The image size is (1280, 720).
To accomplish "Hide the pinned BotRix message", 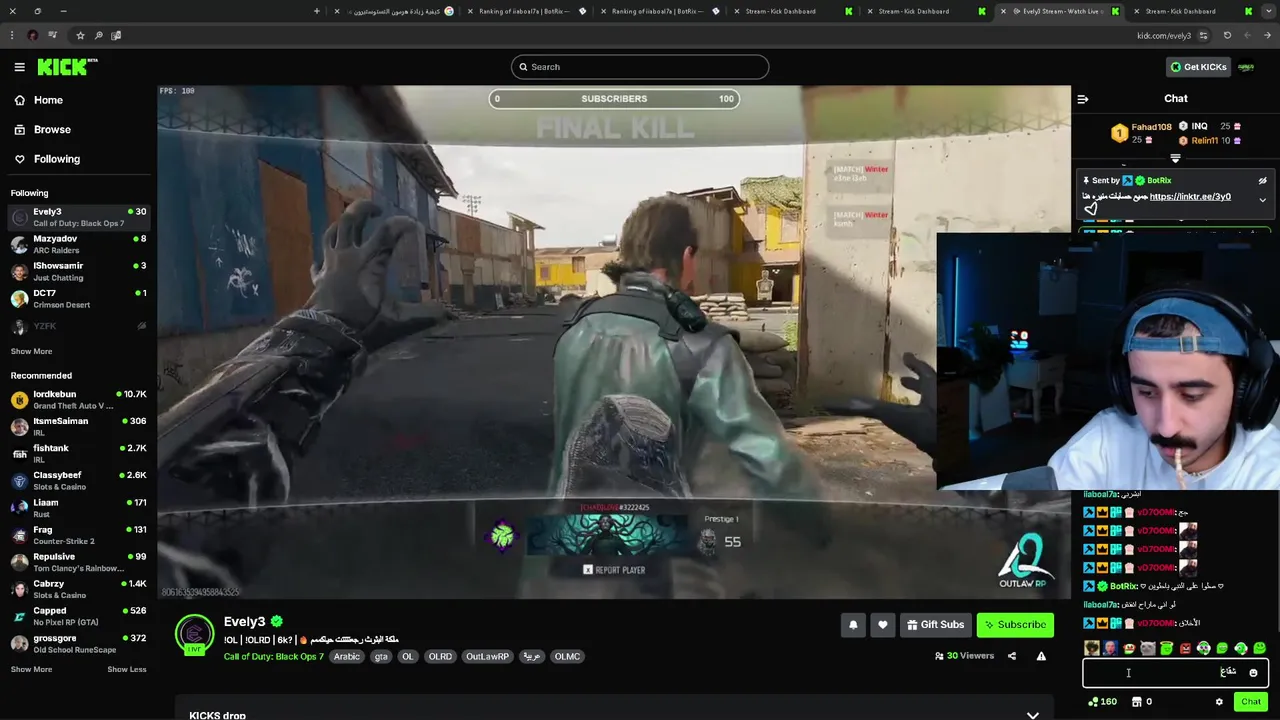I will click(x=1262, y=181).
